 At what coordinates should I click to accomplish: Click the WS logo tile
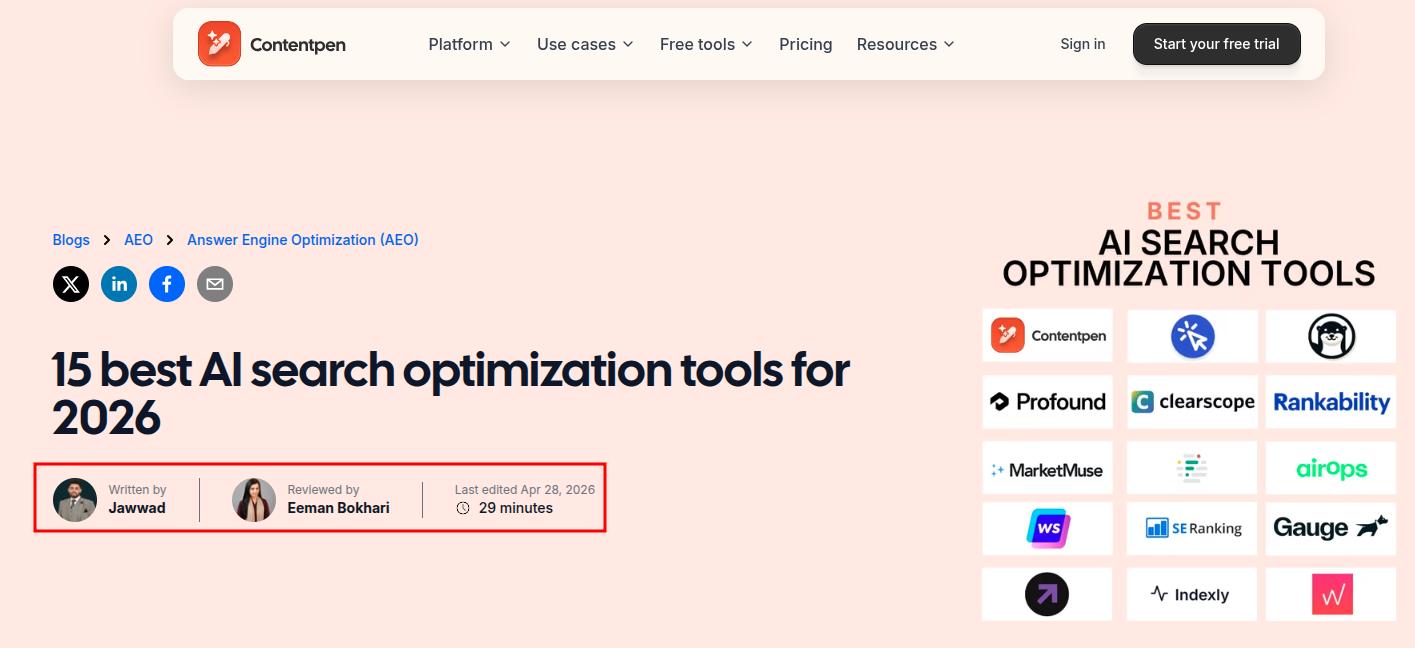[1047, 528]
